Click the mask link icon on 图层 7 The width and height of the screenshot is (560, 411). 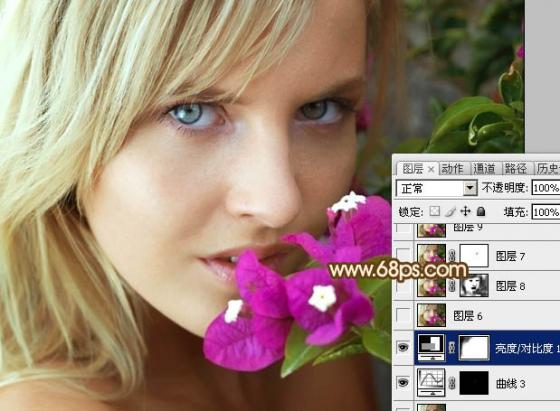(x=452, y=256)
